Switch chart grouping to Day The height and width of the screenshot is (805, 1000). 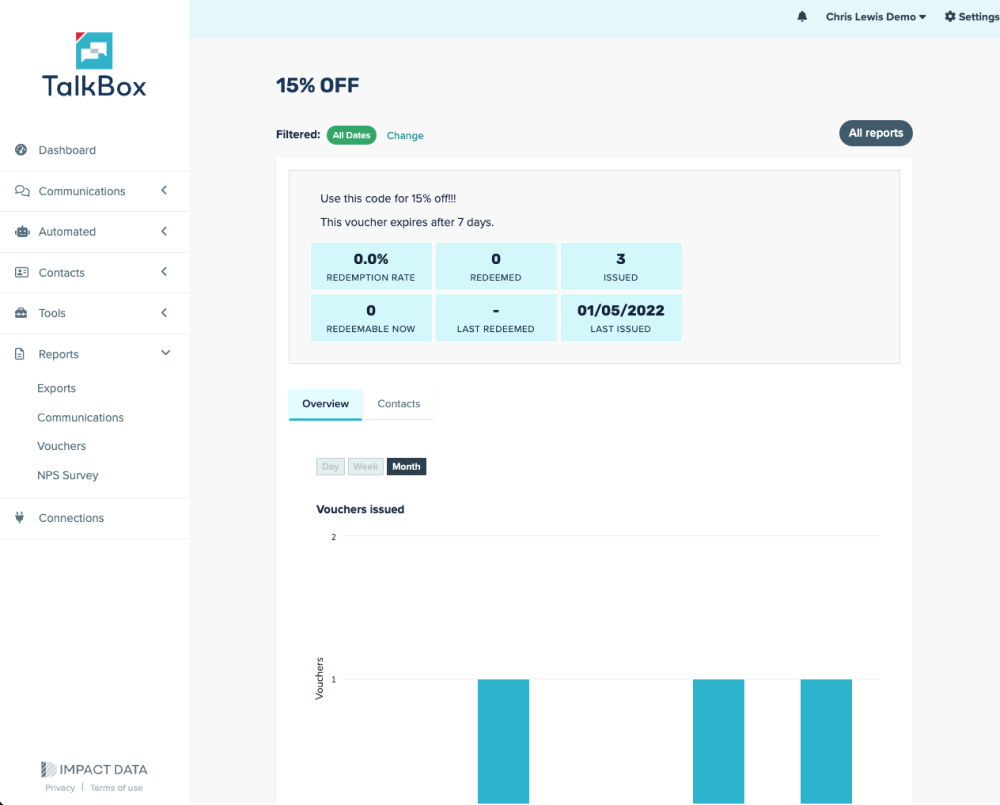(x=330, y=467)
